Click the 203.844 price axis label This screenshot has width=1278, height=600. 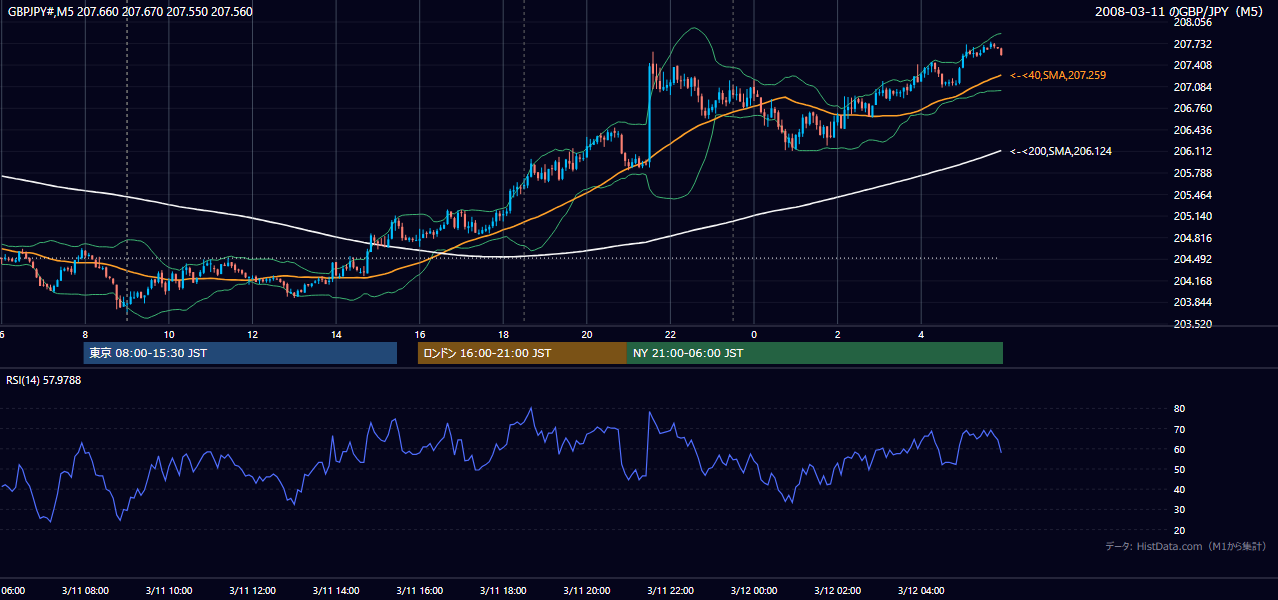pyautogui.click(x=1193, y=302)
